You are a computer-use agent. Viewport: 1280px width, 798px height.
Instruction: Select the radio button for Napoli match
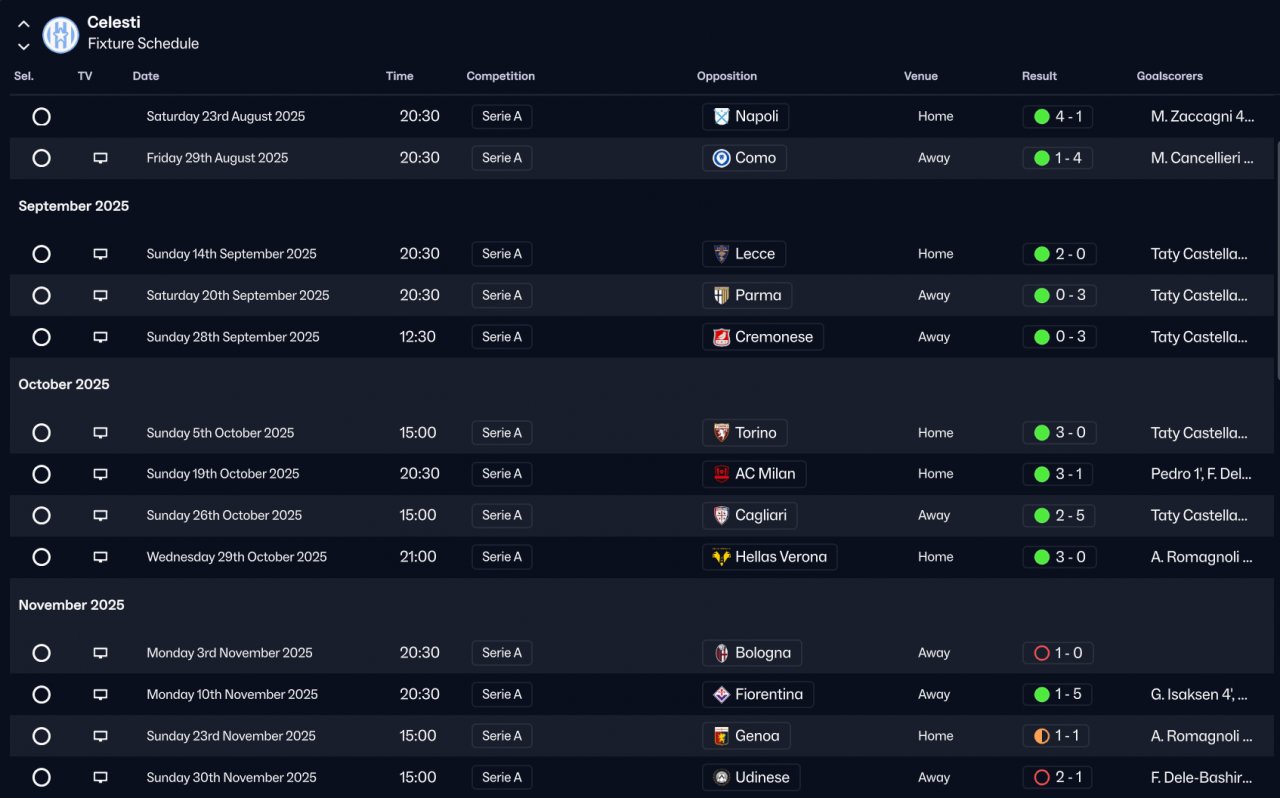pos(41,117)
